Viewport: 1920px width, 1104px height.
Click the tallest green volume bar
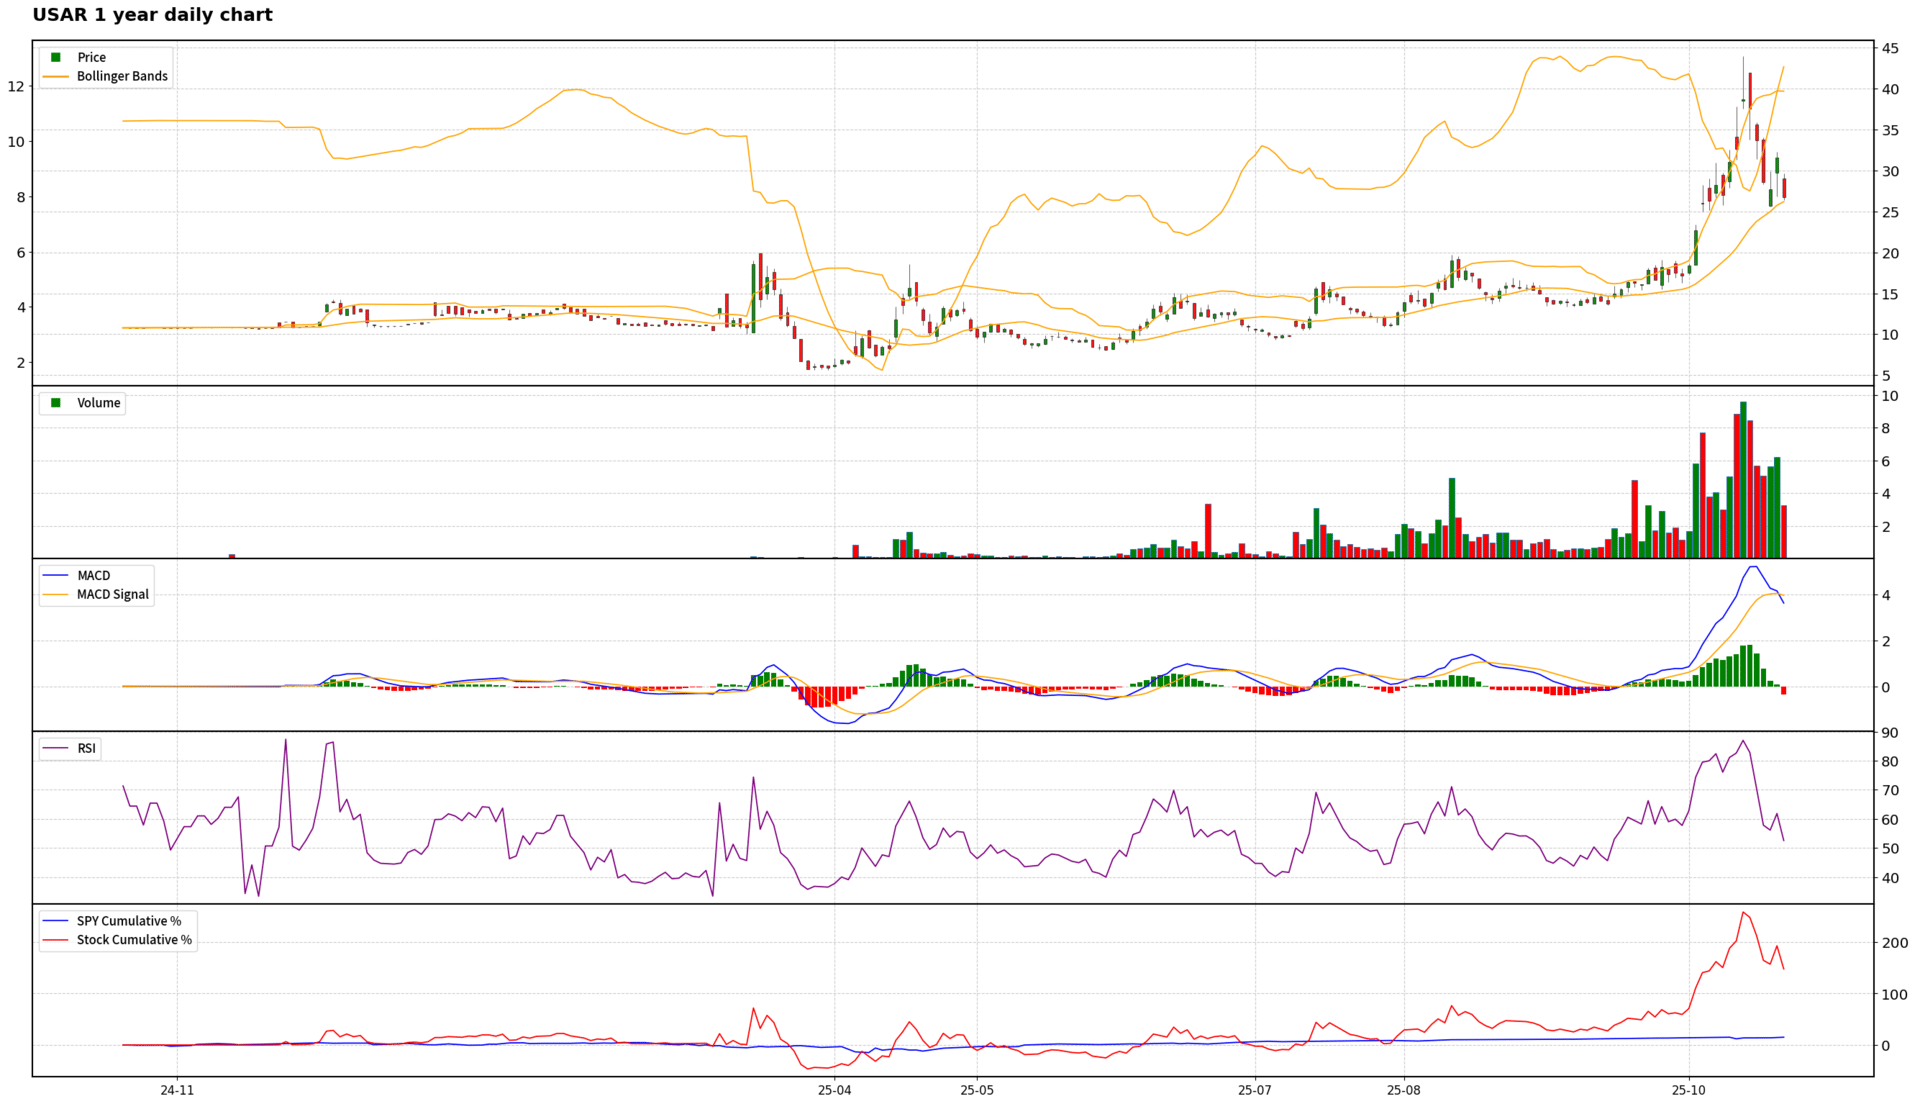(1743, 480)
